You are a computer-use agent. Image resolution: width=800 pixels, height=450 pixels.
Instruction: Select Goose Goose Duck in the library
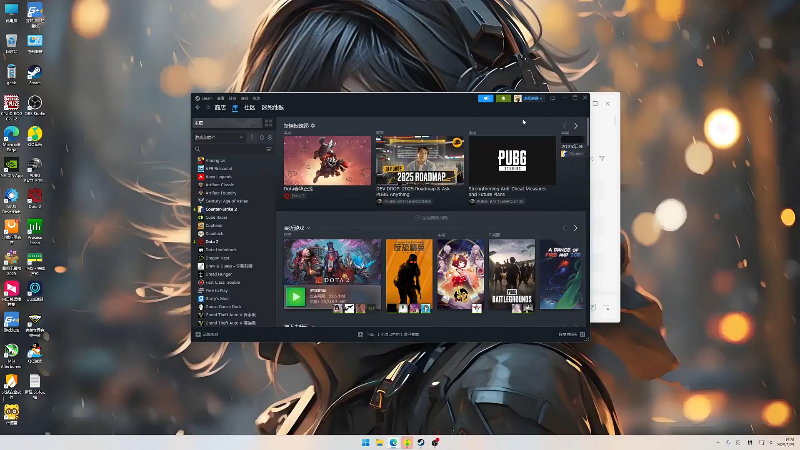click(x=223, y=307)
